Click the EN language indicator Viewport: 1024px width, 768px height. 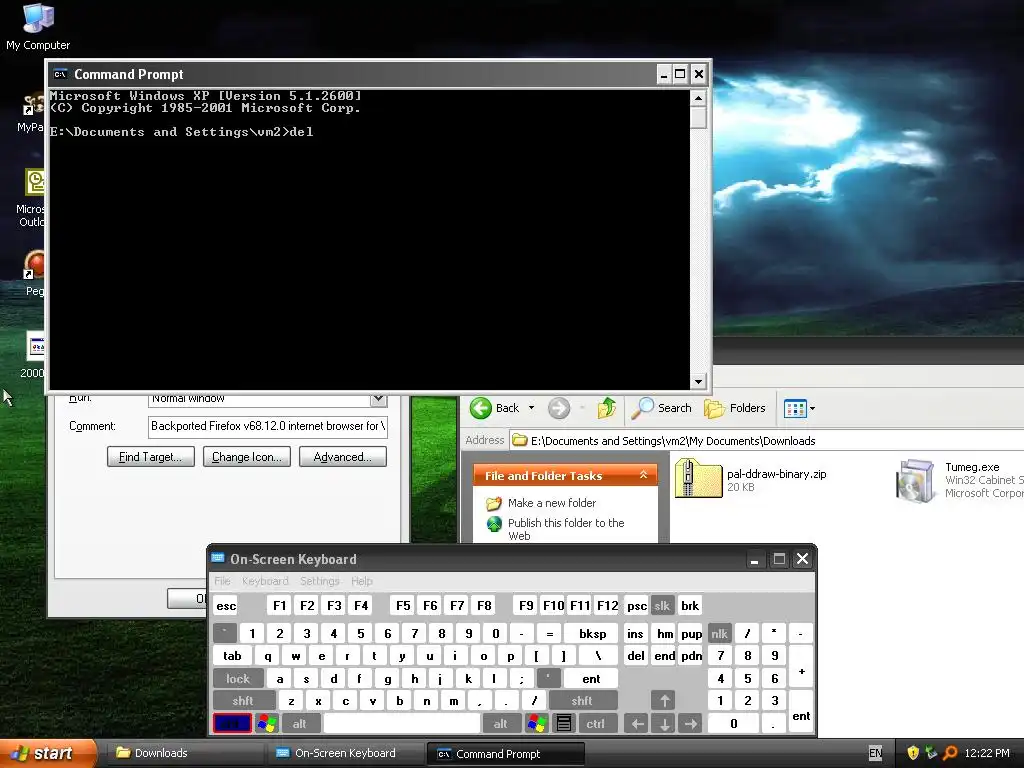pyautogui.click(x=875, y=753)
